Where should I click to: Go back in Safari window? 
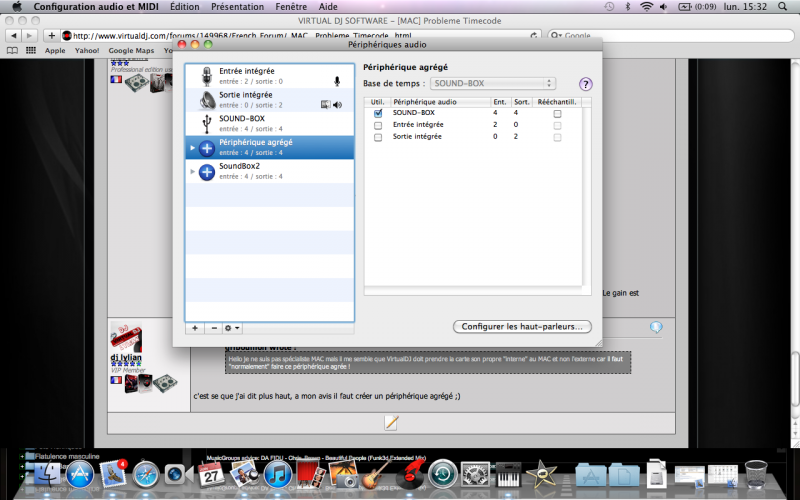[x=14, y=35]
